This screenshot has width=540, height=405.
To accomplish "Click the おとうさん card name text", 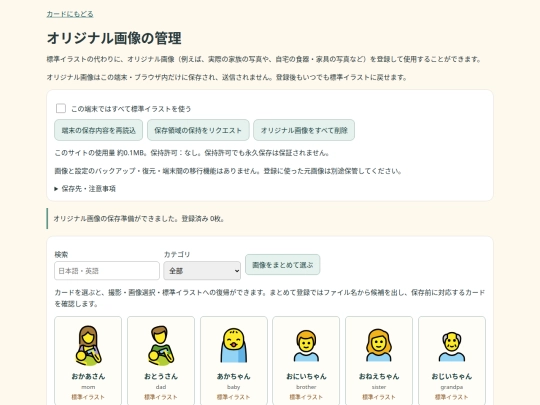I will click(x=161, y=376).
